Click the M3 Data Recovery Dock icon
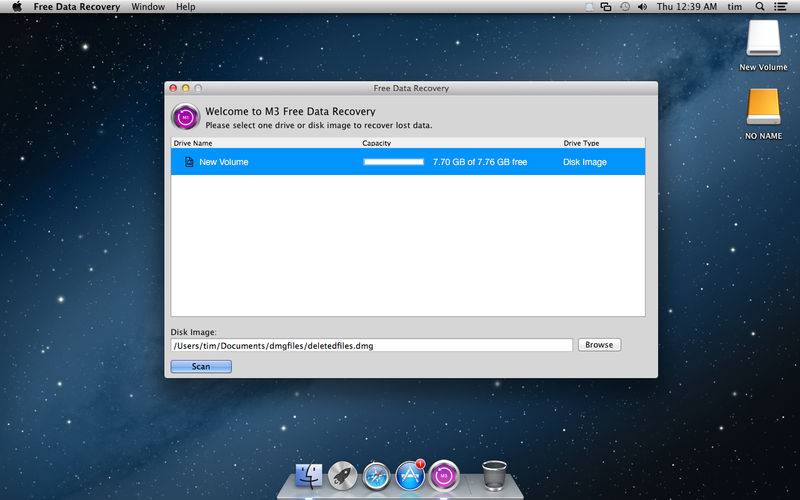This screenshot has width=800, height=500. tap(444, 476)
